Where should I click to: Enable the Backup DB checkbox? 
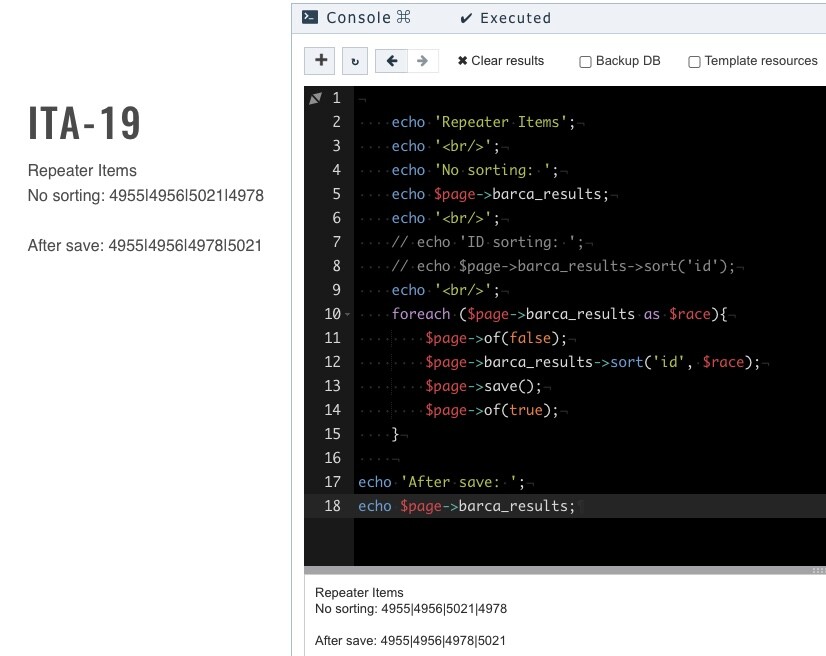586,62
